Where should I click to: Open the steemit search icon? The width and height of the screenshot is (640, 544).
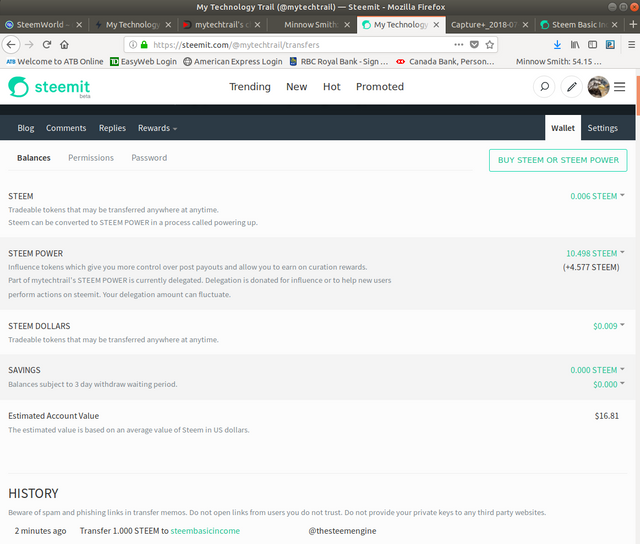544,87
